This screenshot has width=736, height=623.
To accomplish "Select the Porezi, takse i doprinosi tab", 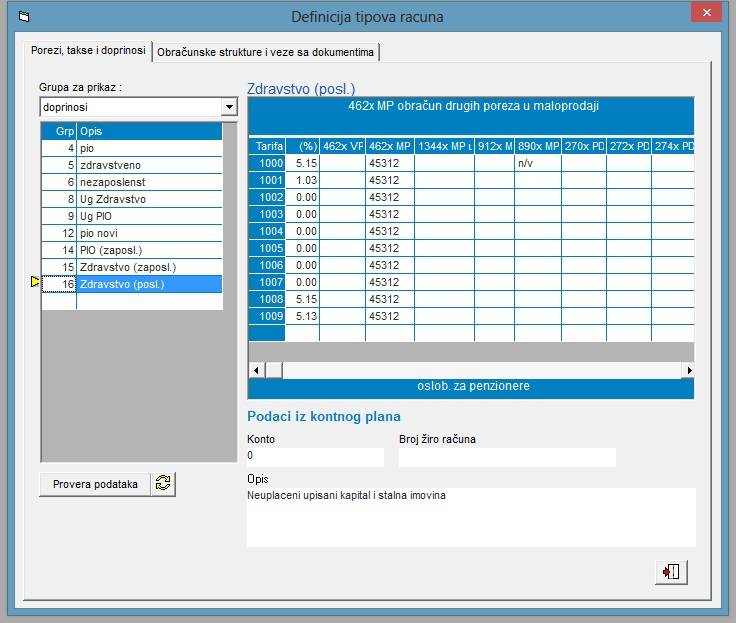I will pos(89,51).
